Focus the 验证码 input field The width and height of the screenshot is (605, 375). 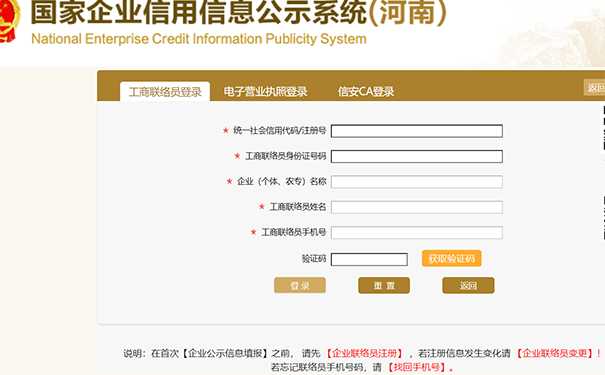pos(369,259)
